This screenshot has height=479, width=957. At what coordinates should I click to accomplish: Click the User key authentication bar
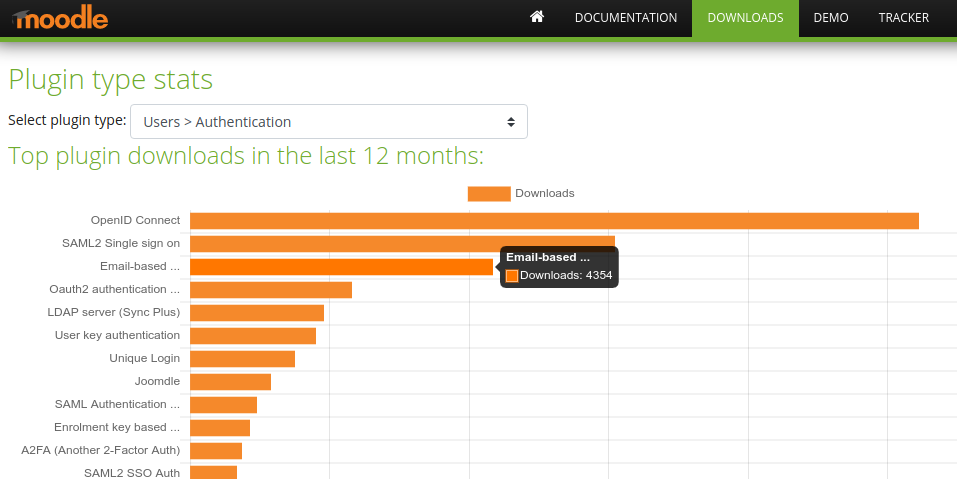click(x=253, y=336)
